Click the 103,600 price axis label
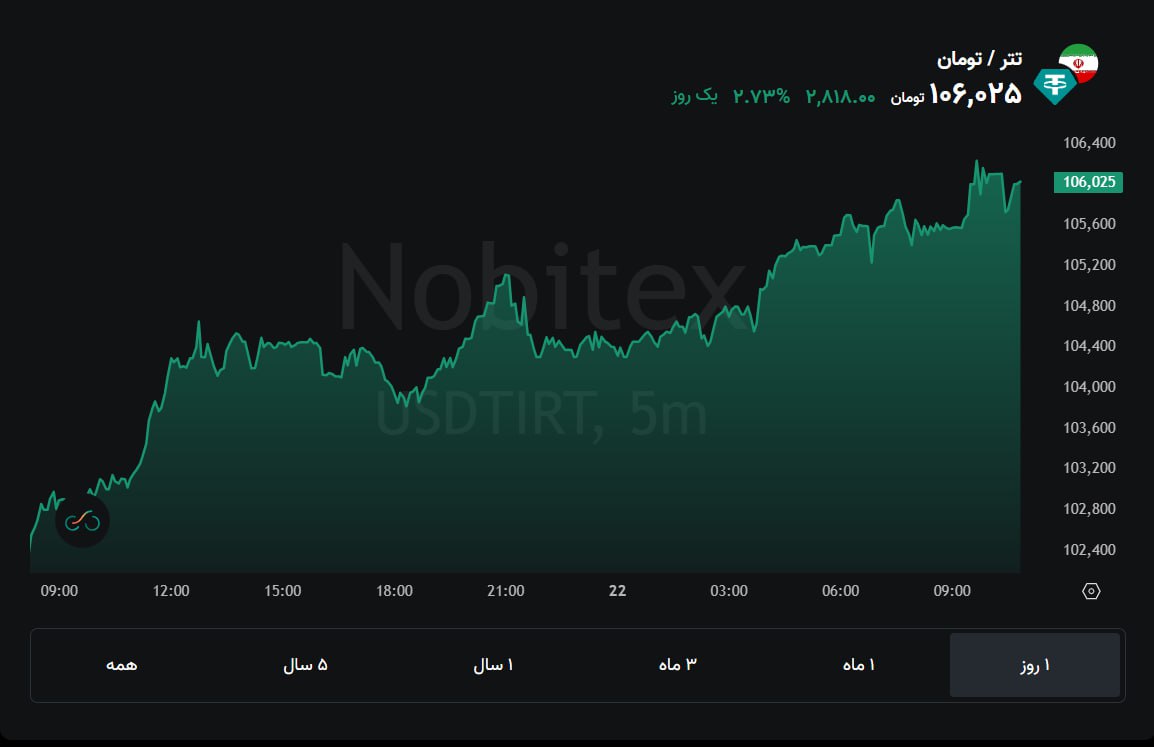This screenshot has width=1154, height=747. [1089, 428]
